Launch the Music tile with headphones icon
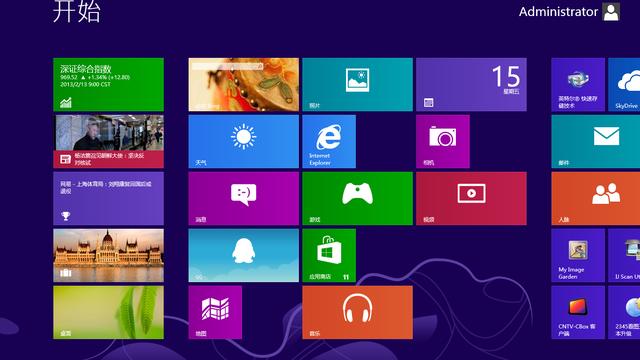This screenshot has width=640, height=360. click(358, 312)
